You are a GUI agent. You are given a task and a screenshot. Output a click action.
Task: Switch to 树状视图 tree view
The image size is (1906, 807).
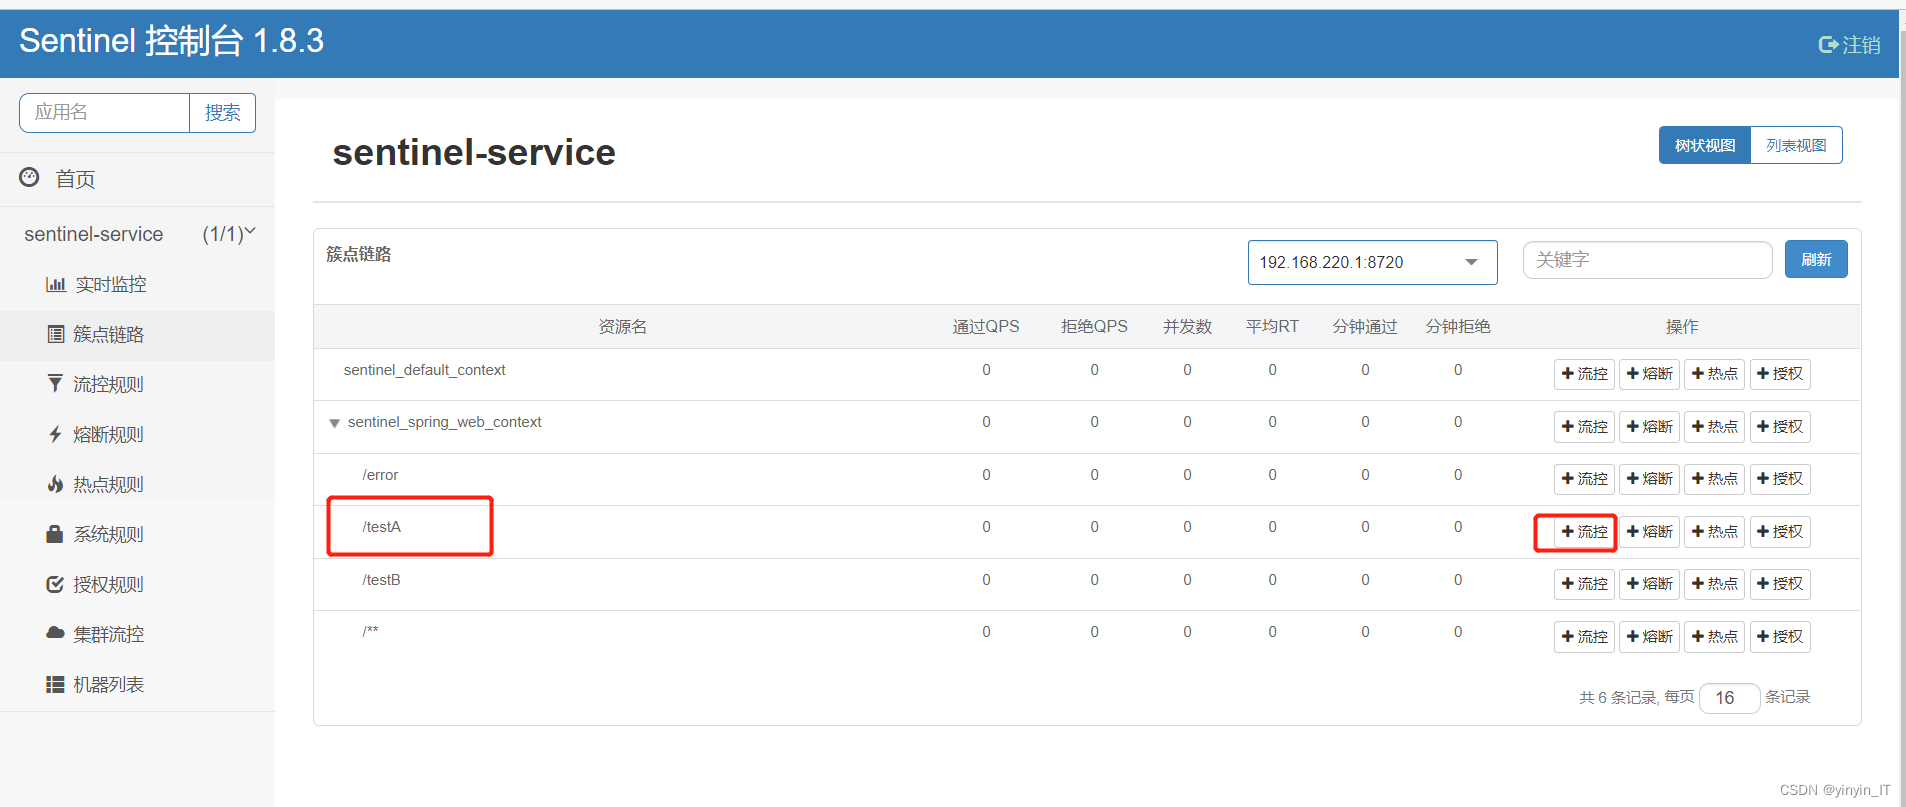pyautogui.click(x=1705, y=145)
